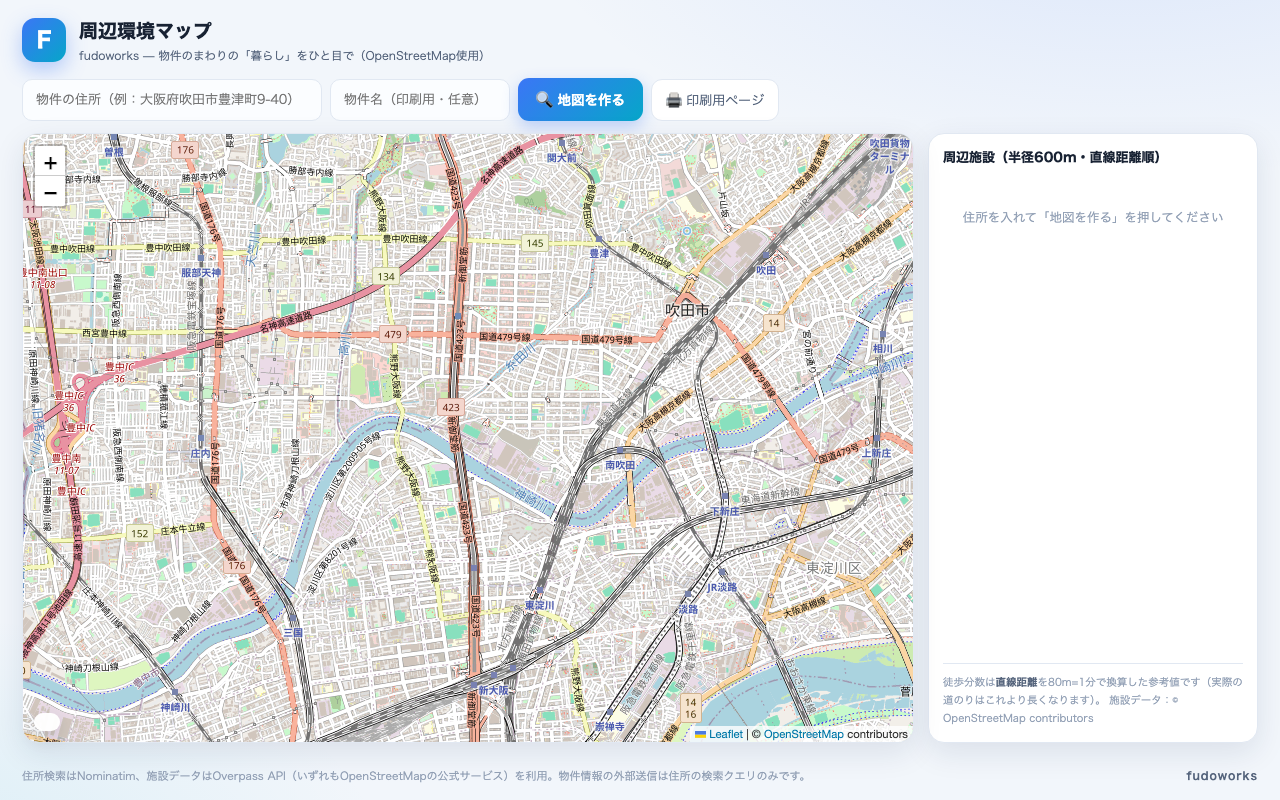This screenshot has width=1280, height=800.
Task: Click the 神崎川 station label on map
Action: (x=175, y=706)
